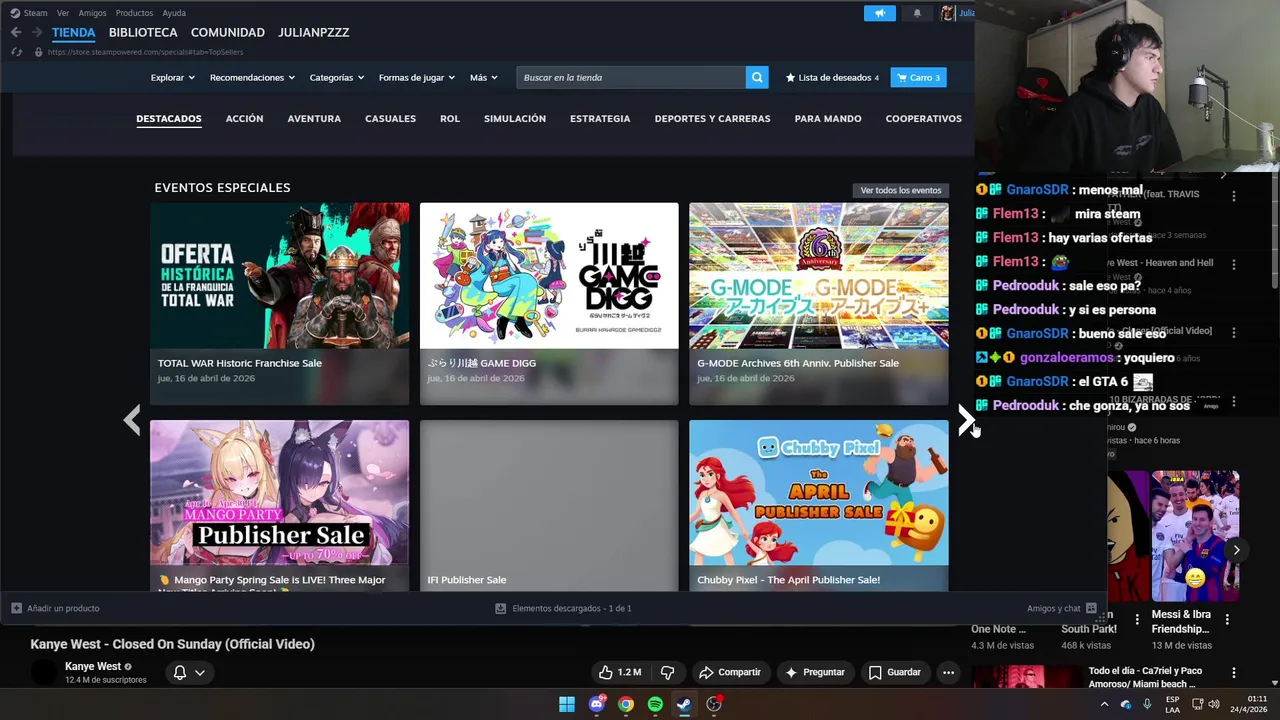
Task: Focus the Buscar en la tienda field
Action: pos(631,77)
